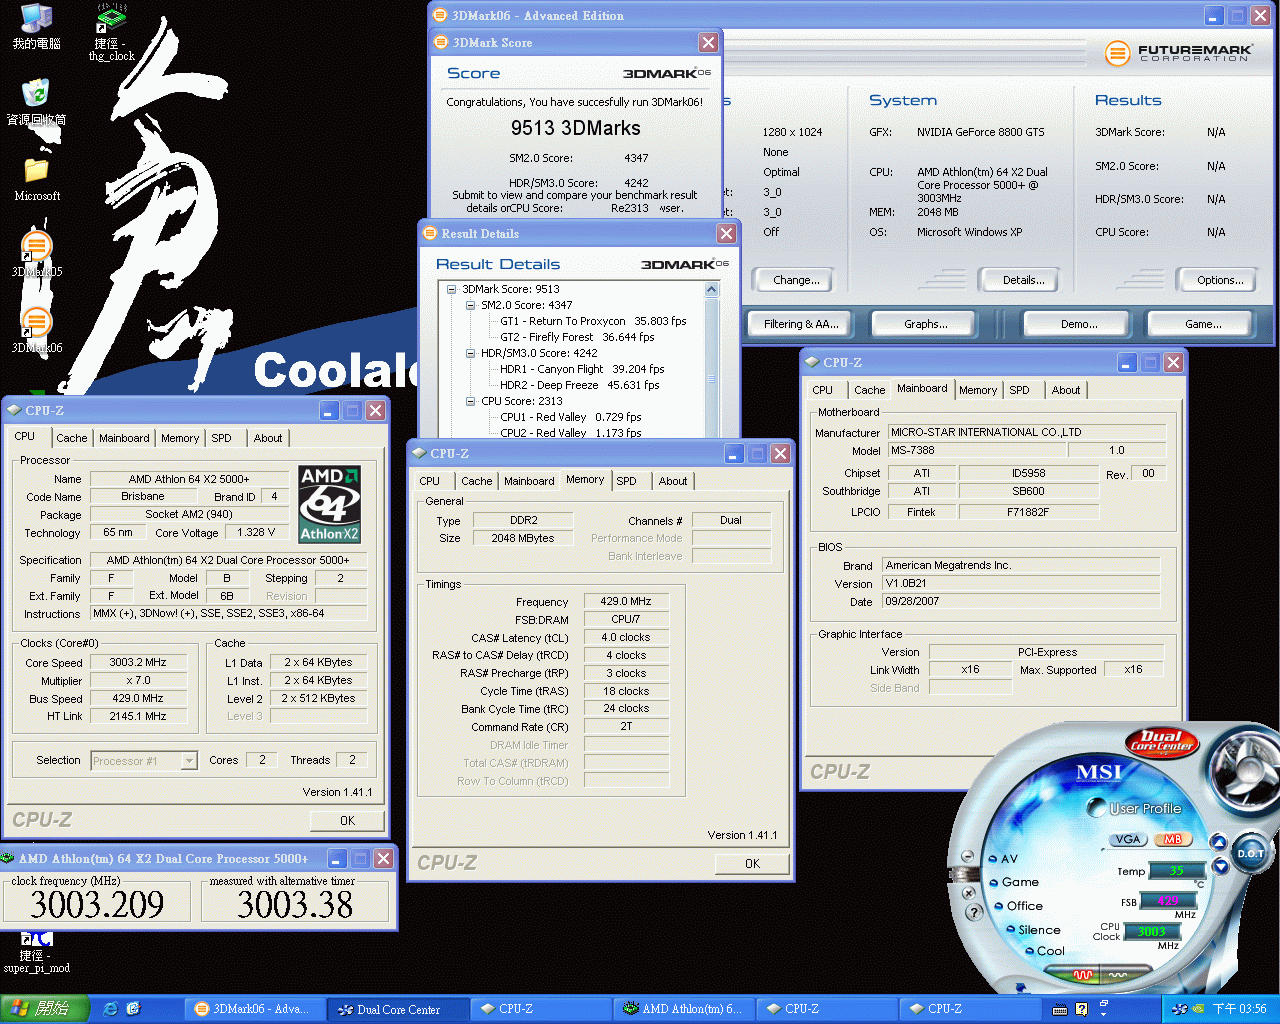Viewport: 1280px width, 1024px height.
Task: Click the AMD Athlon X2 logo in CPU-Z
Action: (329, 504)
